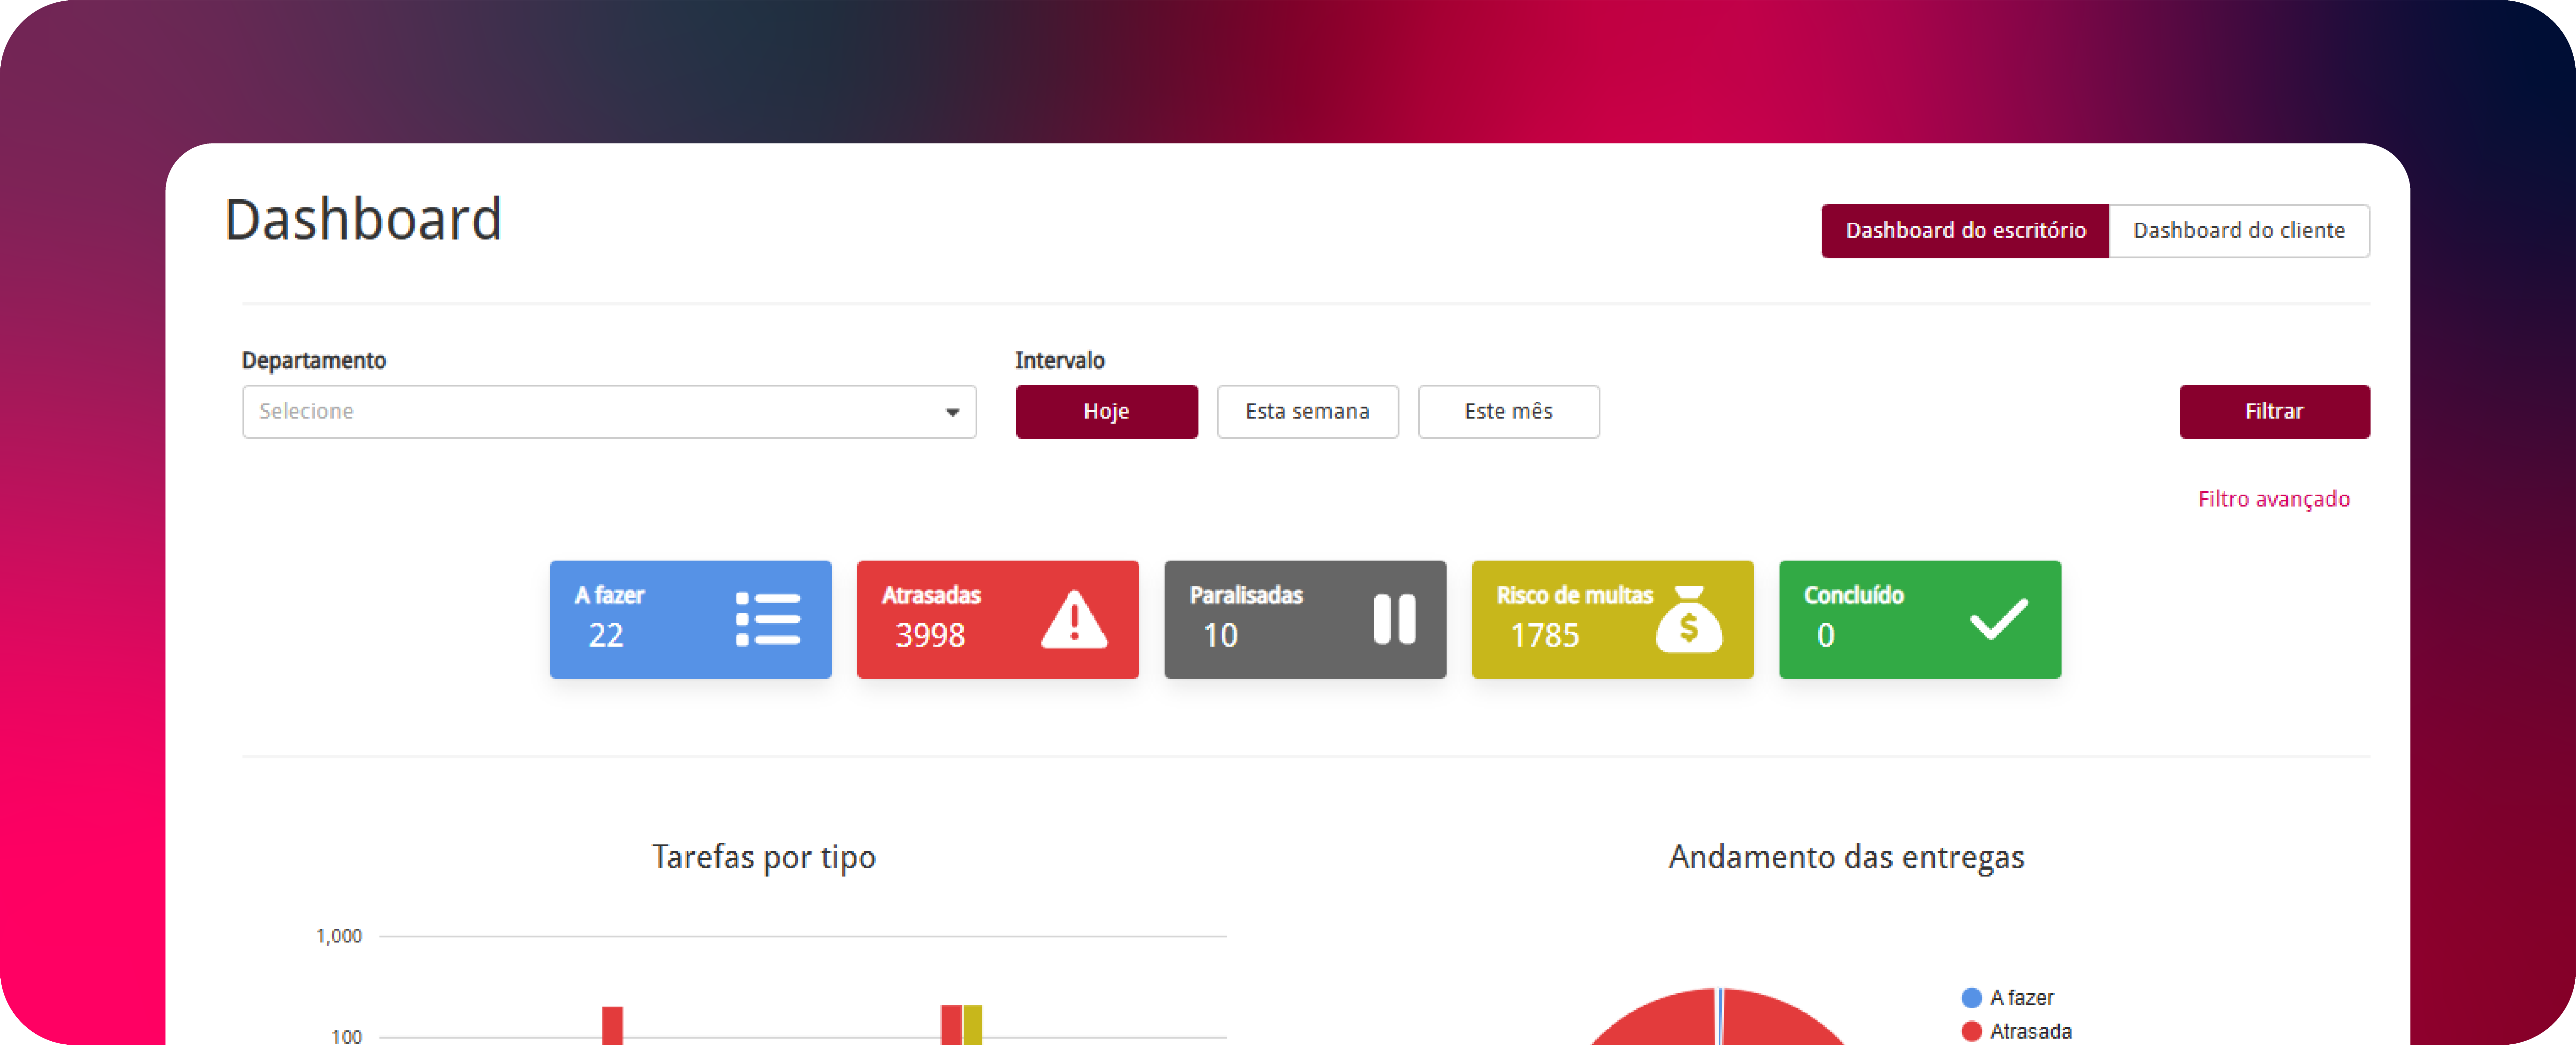Viewport: 2576px width, 1045px height.
Task: Enable the Este mês interval
Action: (x=1508, y=411)
